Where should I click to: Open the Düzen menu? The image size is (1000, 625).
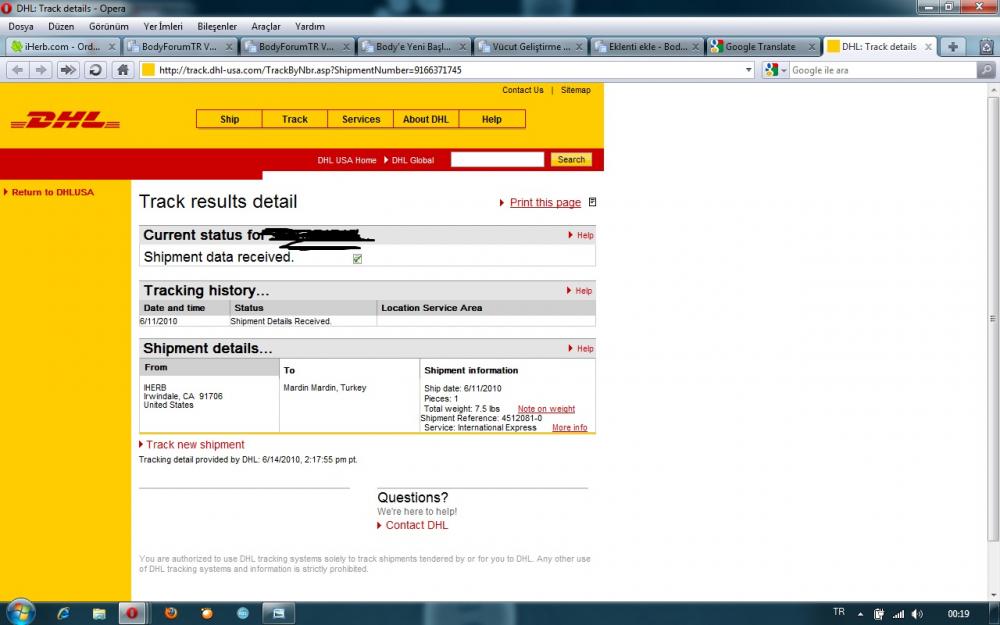(x=61, y=27)
